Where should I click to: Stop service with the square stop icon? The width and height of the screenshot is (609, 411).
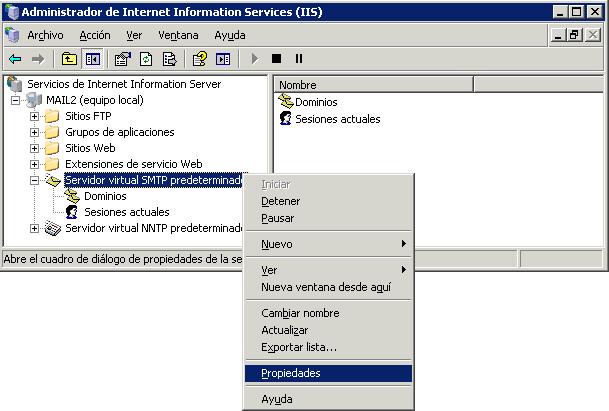276,59
